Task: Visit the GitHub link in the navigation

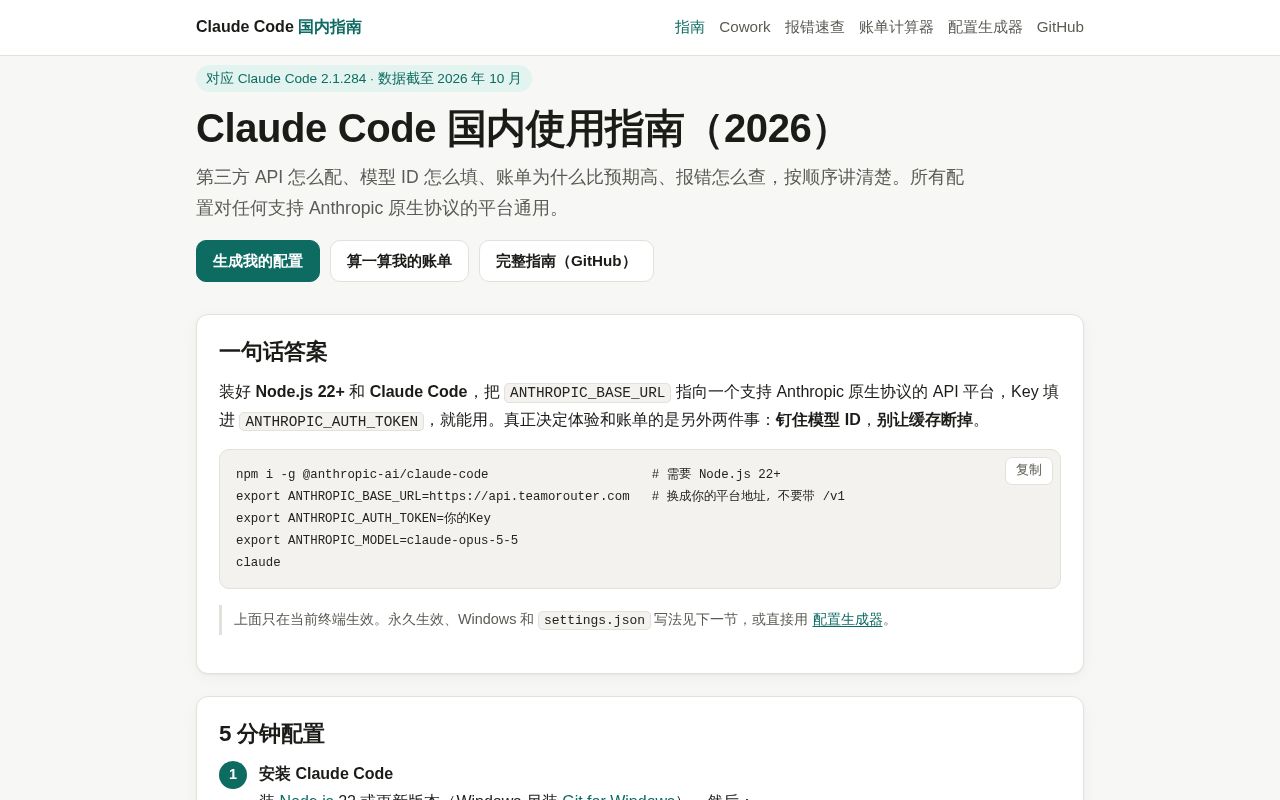Action: [x=1060, y=27]
